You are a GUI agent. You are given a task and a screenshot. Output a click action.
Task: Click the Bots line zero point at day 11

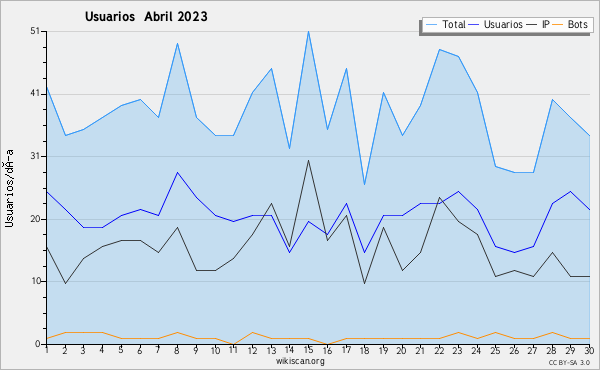(x=233, y=344)
